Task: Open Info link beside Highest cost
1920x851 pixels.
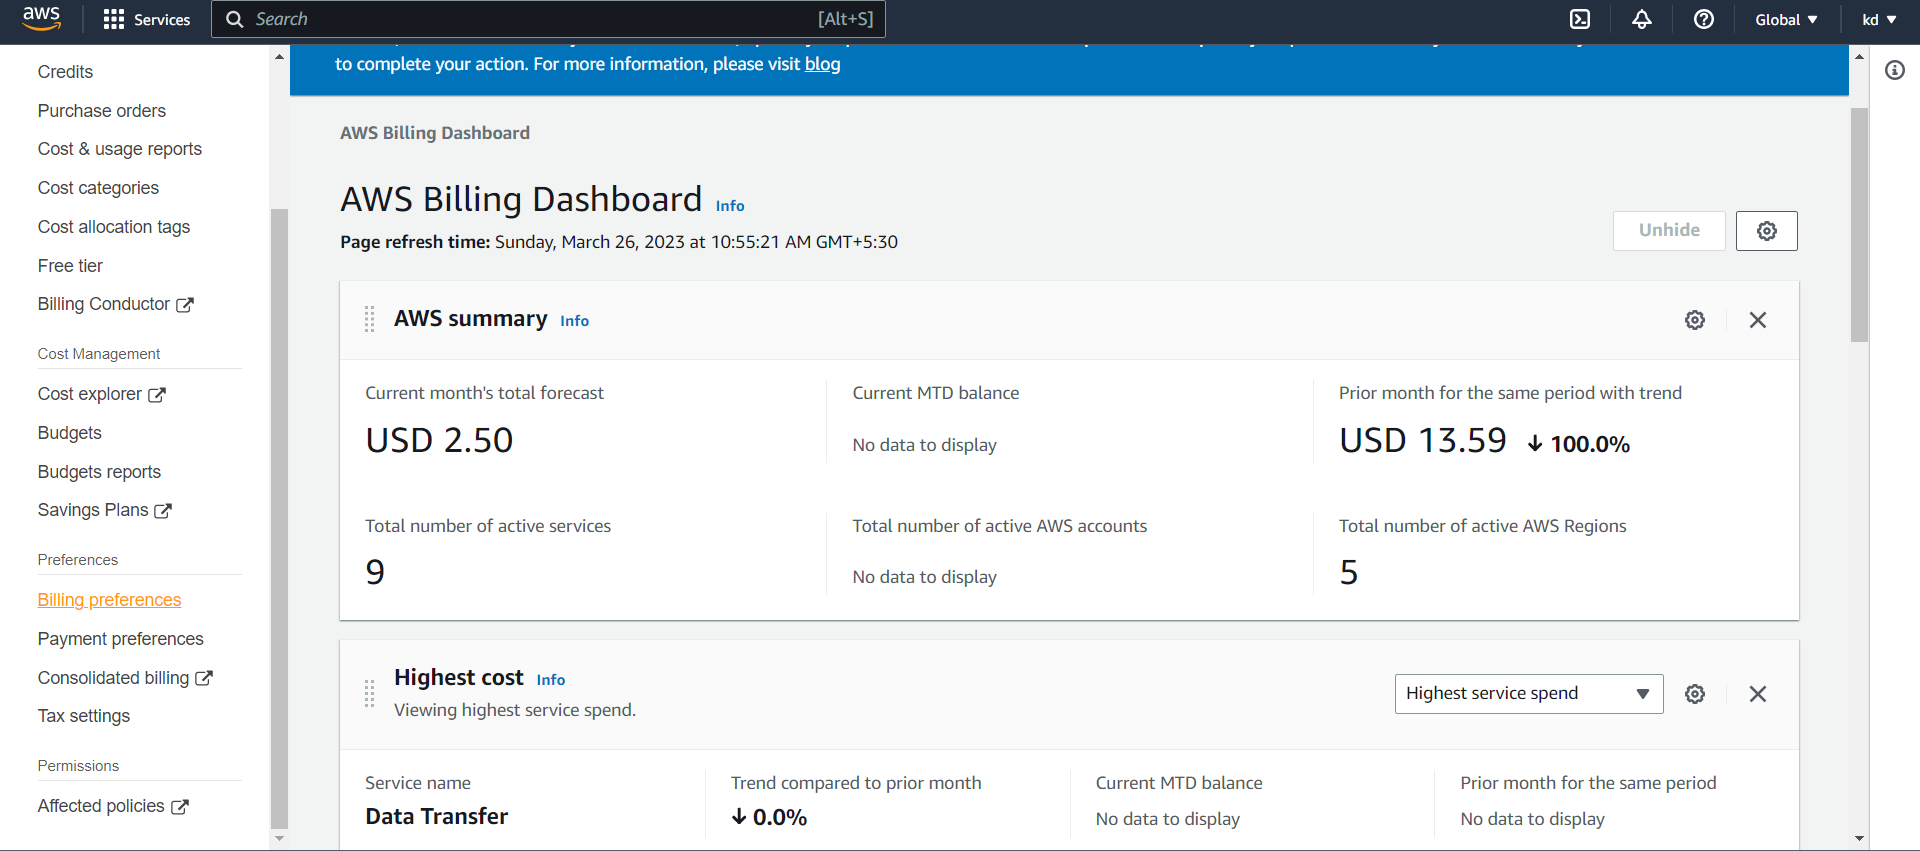Action: pyautogui.click(x=551, y=680)
